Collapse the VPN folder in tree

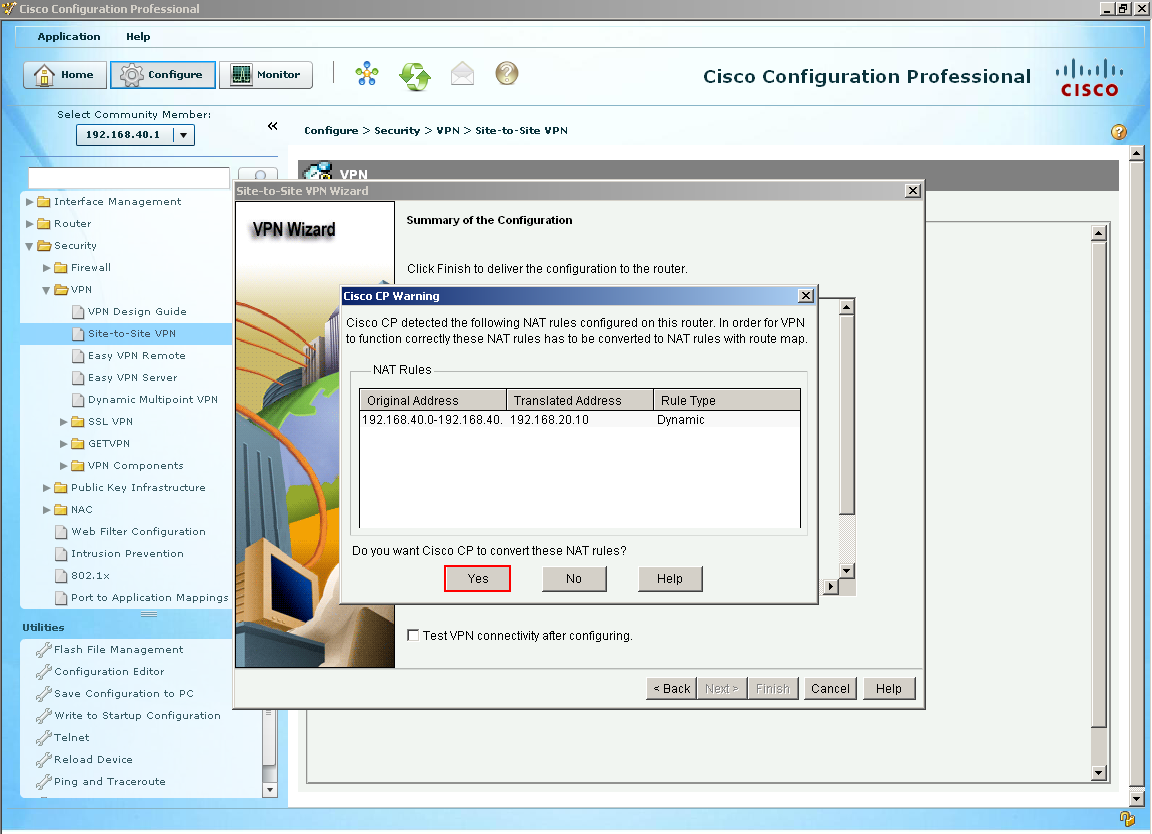pyautogui.click(x=46, y=290)
